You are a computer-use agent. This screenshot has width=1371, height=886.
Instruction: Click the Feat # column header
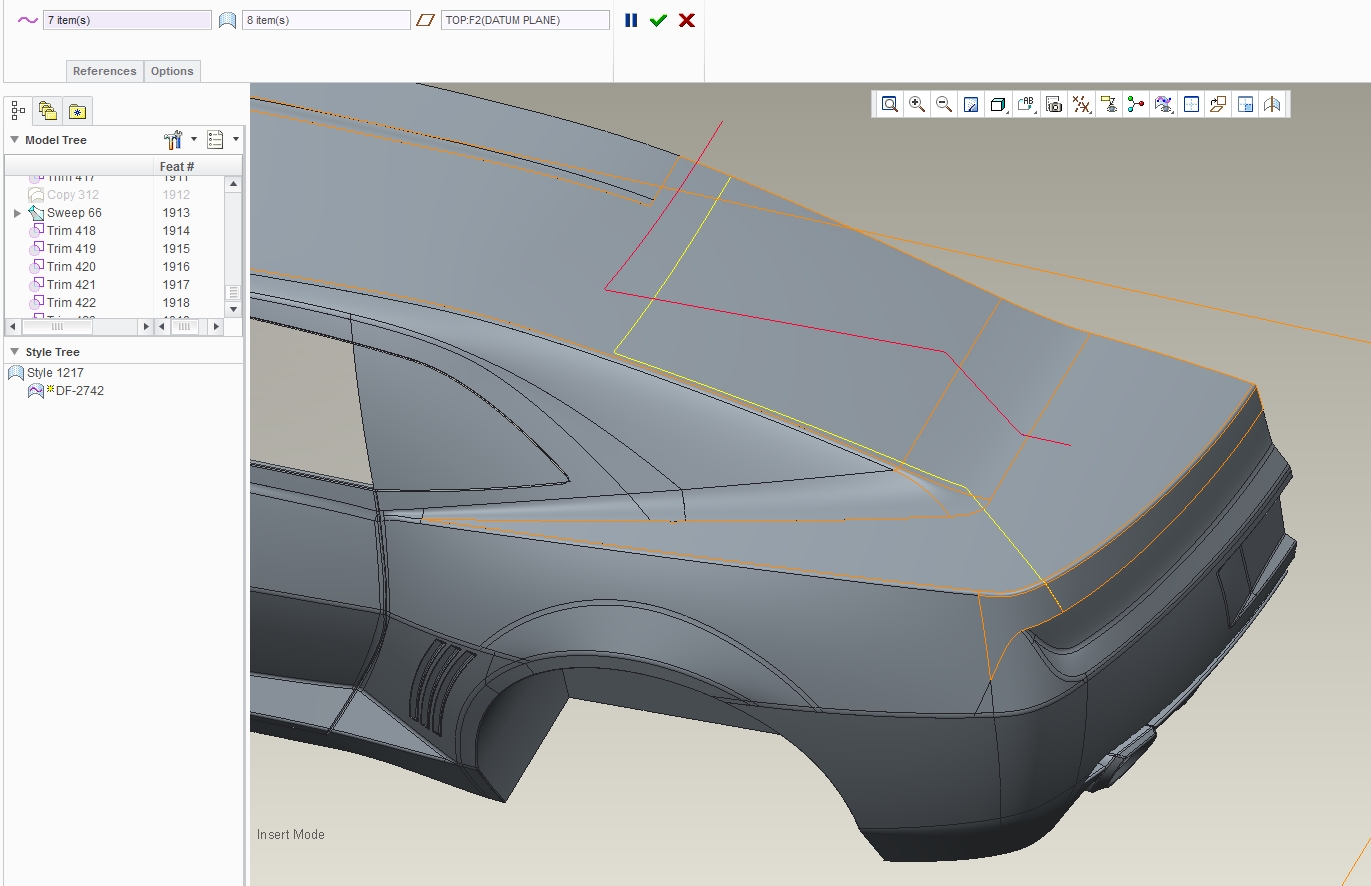(177, 166)
